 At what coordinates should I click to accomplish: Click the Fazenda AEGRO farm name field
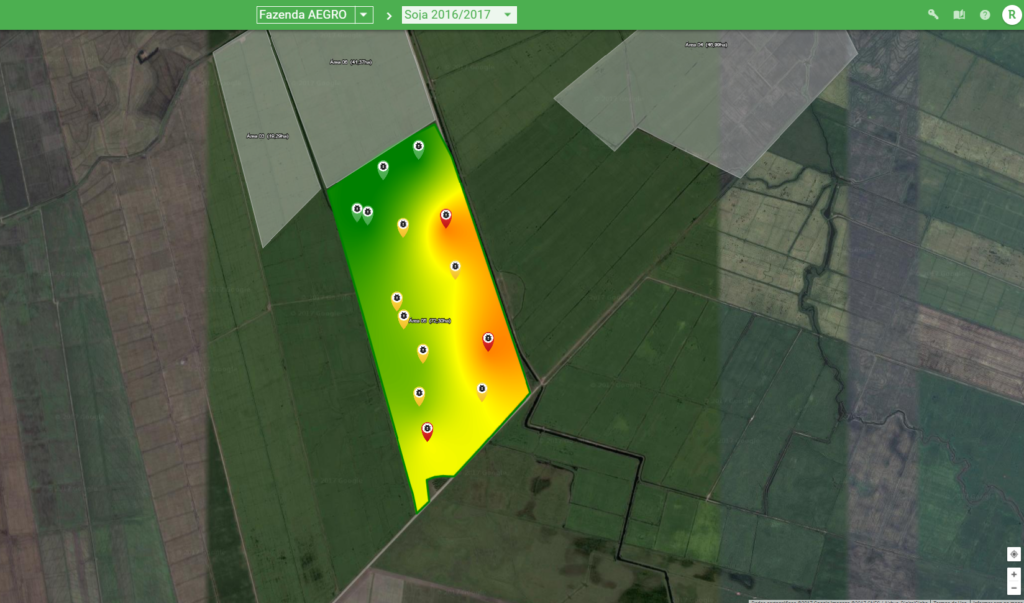[305, 15]
